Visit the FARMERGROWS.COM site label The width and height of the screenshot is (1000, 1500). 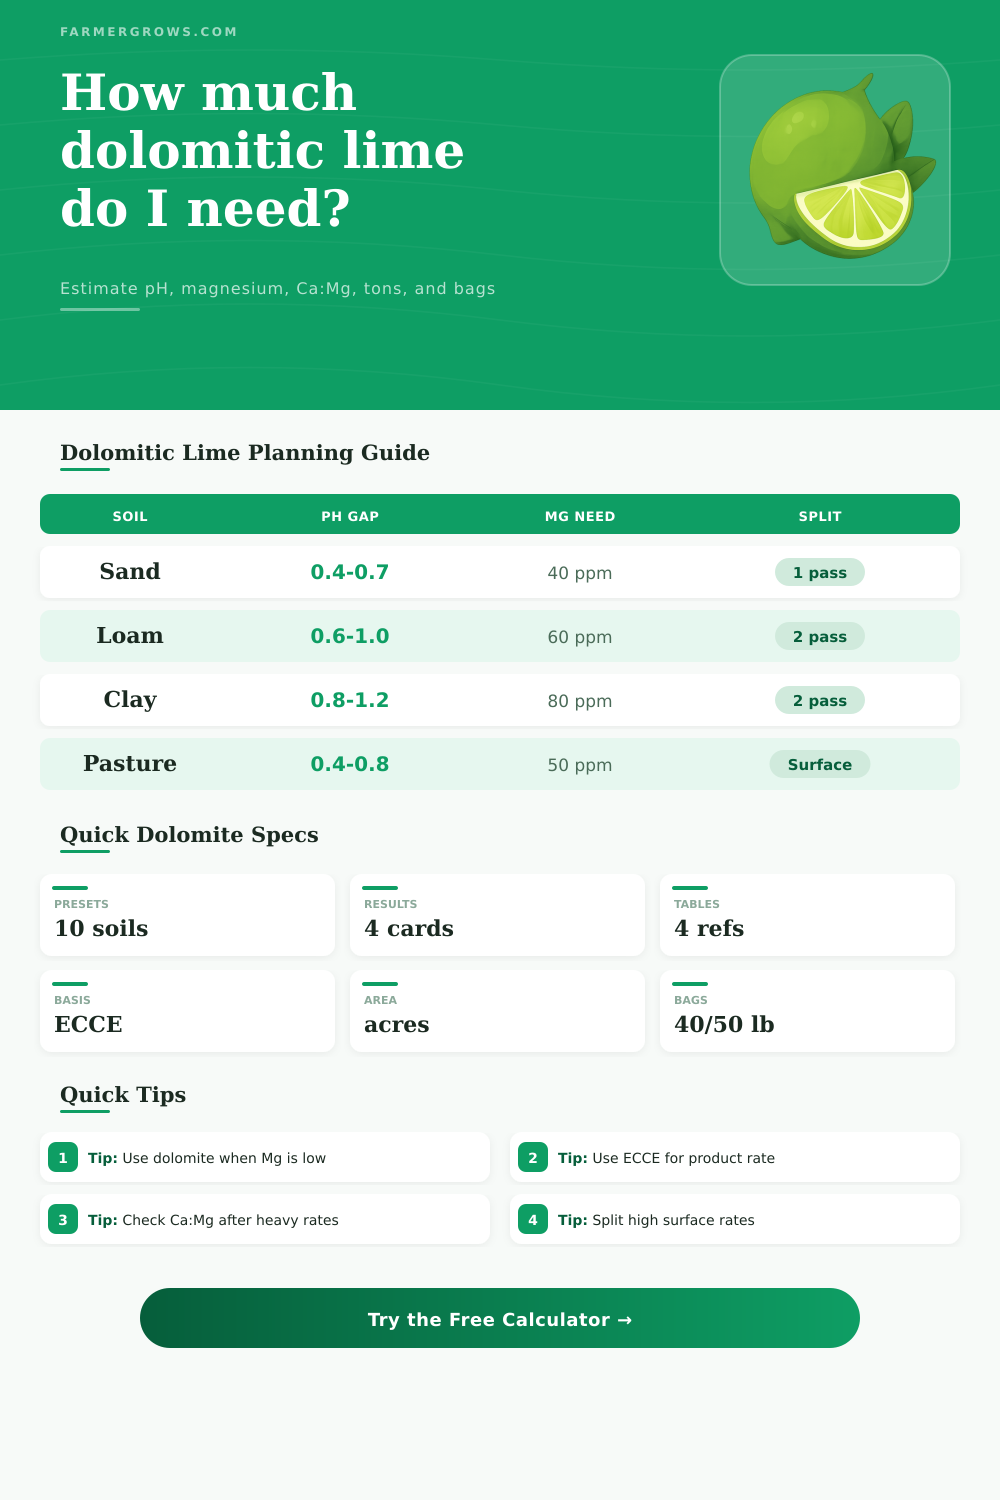point(149,32)
